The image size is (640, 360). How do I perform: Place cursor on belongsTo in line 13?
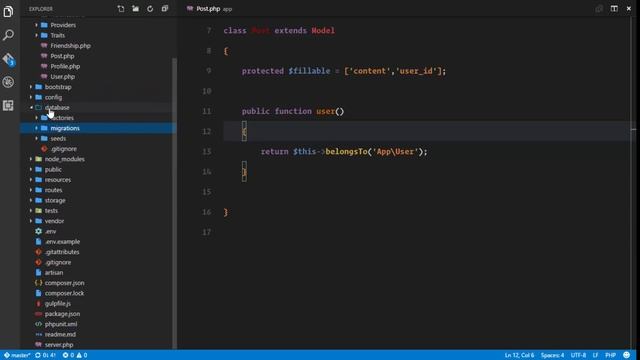click(x=346, y=151)
